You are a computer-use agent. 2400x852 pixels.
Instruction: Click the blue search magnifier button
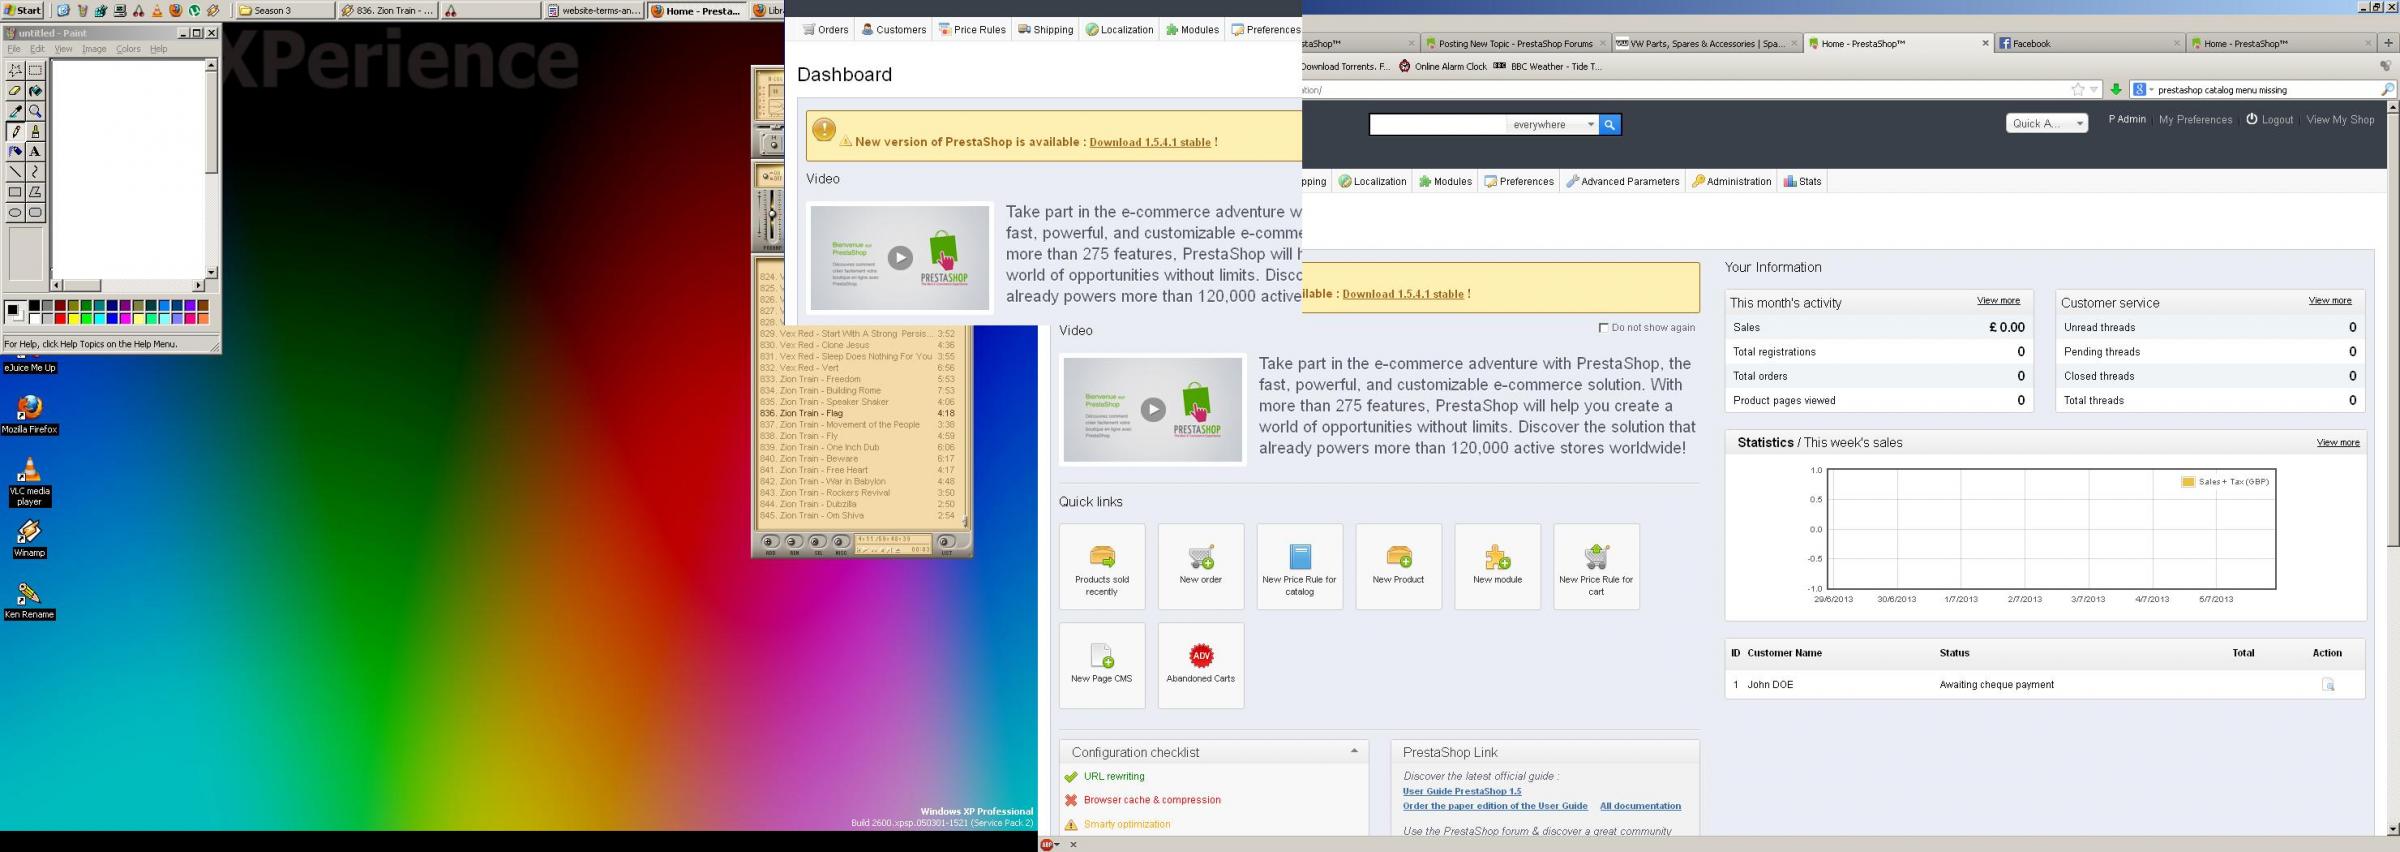coord(1609,125)
